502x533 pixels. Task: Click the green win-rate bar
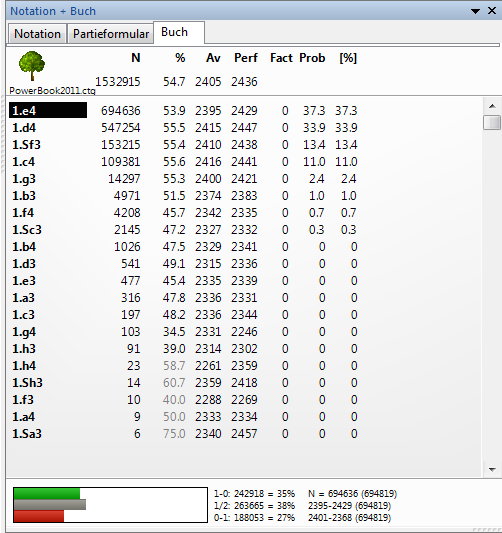(47, 494)
